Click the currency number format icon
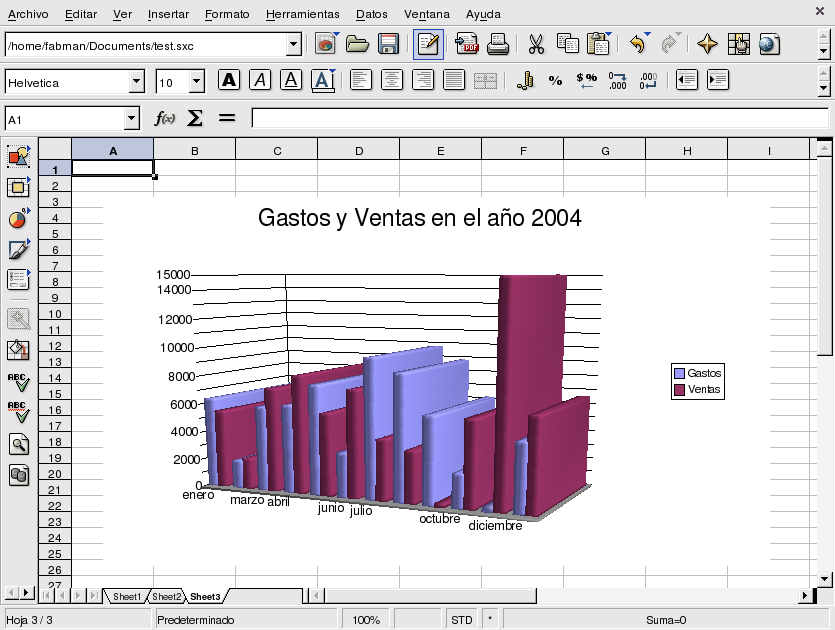Viewport: 835px width, 630px height. 525,80
